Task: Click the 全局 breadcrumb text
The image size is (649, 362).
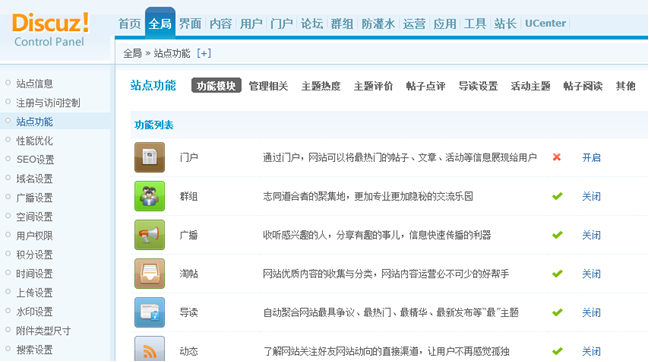Action: 132,53
